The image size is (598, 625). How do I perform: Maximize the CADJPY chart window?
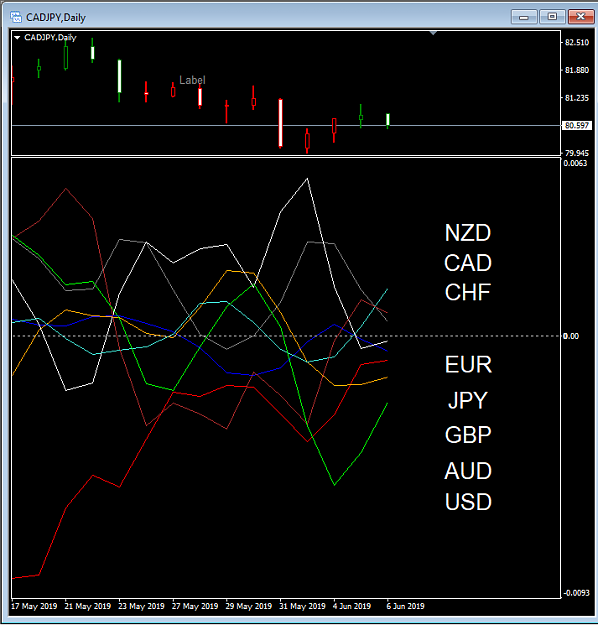(552, 17)
